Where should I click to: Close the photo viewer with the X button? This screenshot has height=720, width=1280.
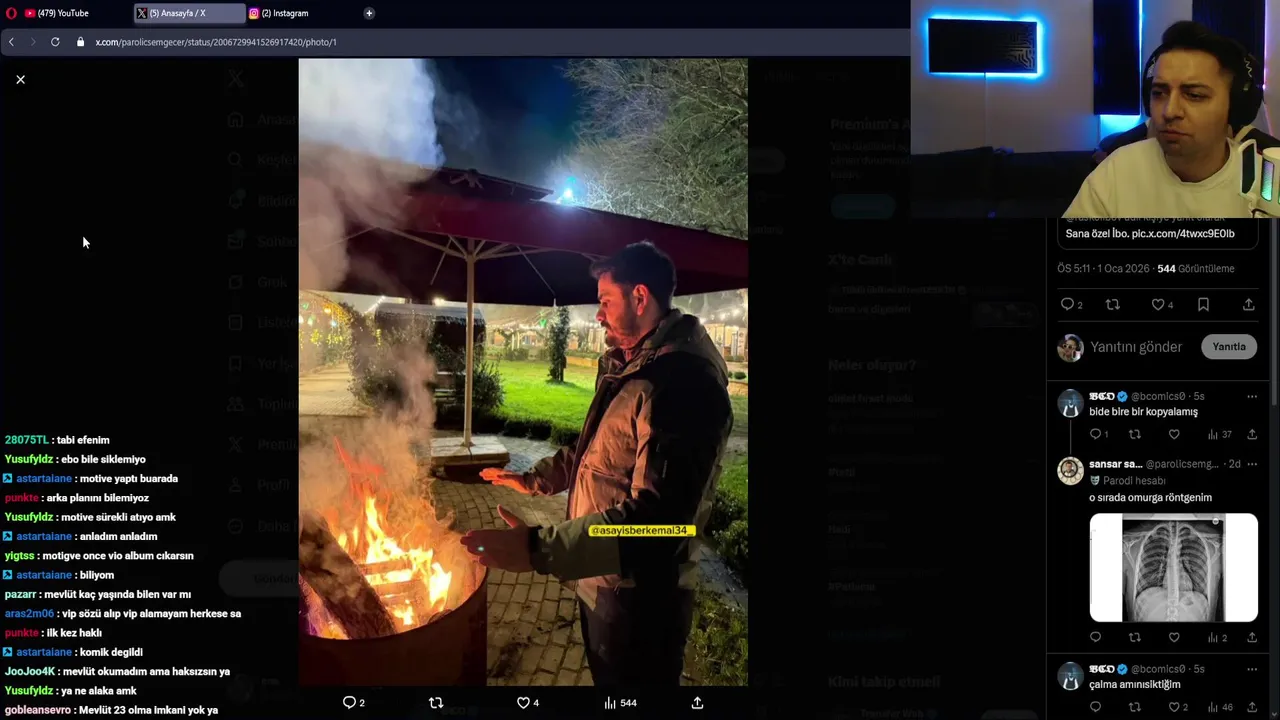coord(20,79)
